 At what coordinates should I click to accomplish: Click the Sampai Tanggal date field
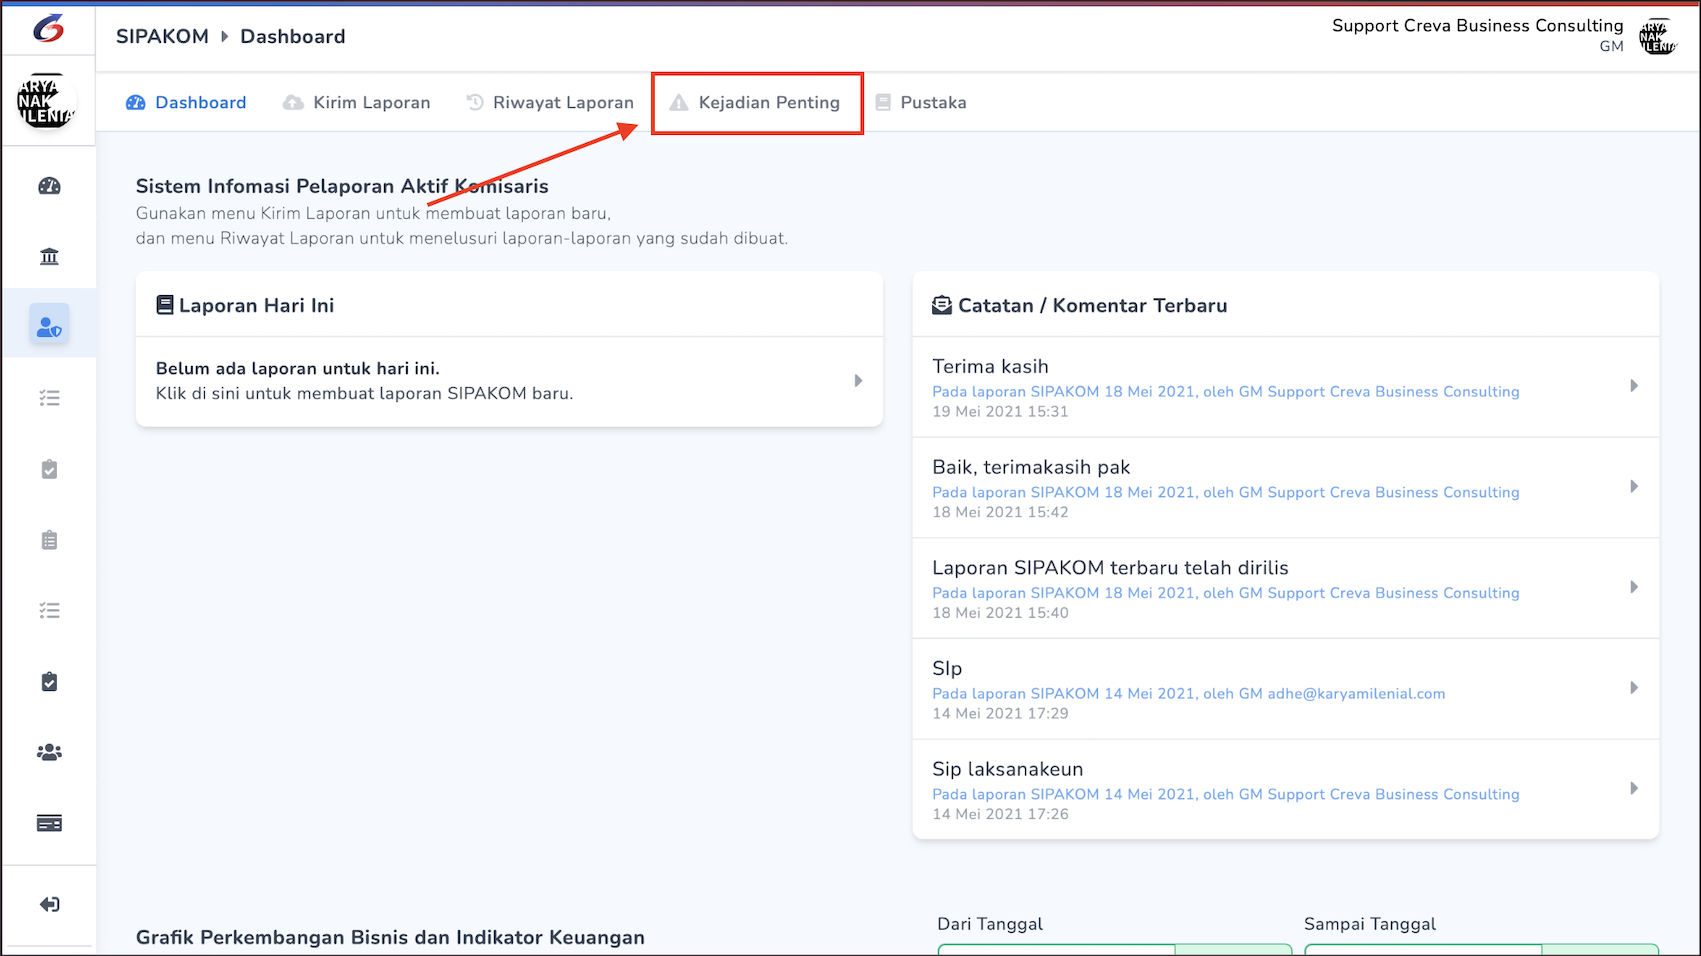click(1481, 949)
